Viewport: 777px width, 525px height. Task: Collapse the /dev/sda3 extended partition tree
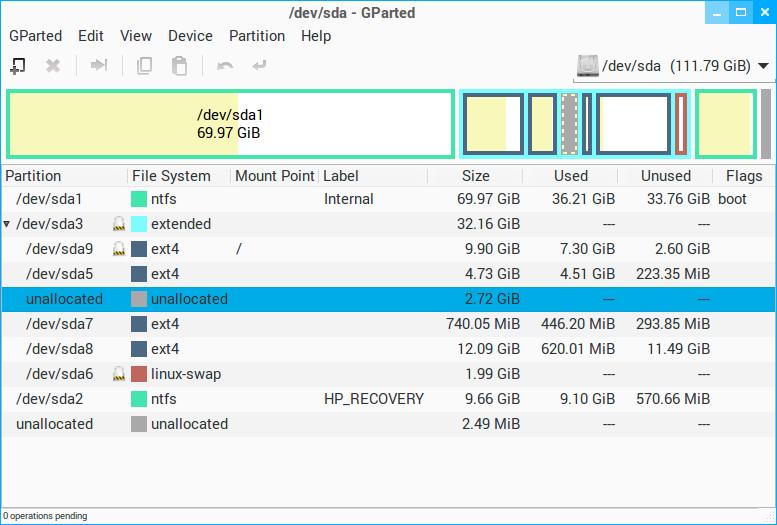pyautogui.click(x=8, y=224)
